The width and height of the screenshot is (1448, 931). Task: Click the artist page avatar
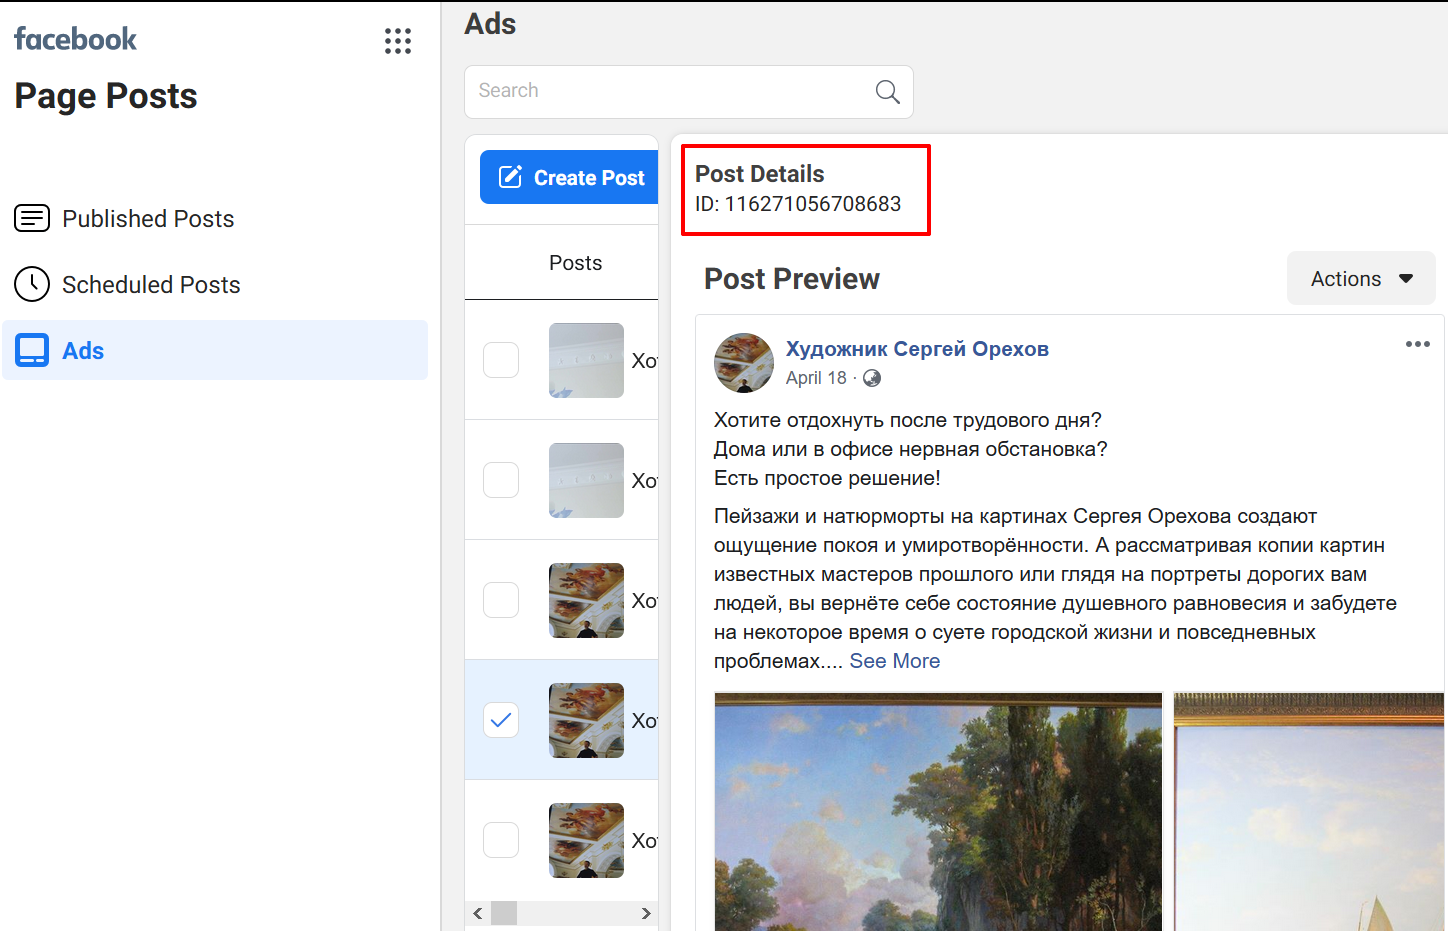(x=744, y=363)
